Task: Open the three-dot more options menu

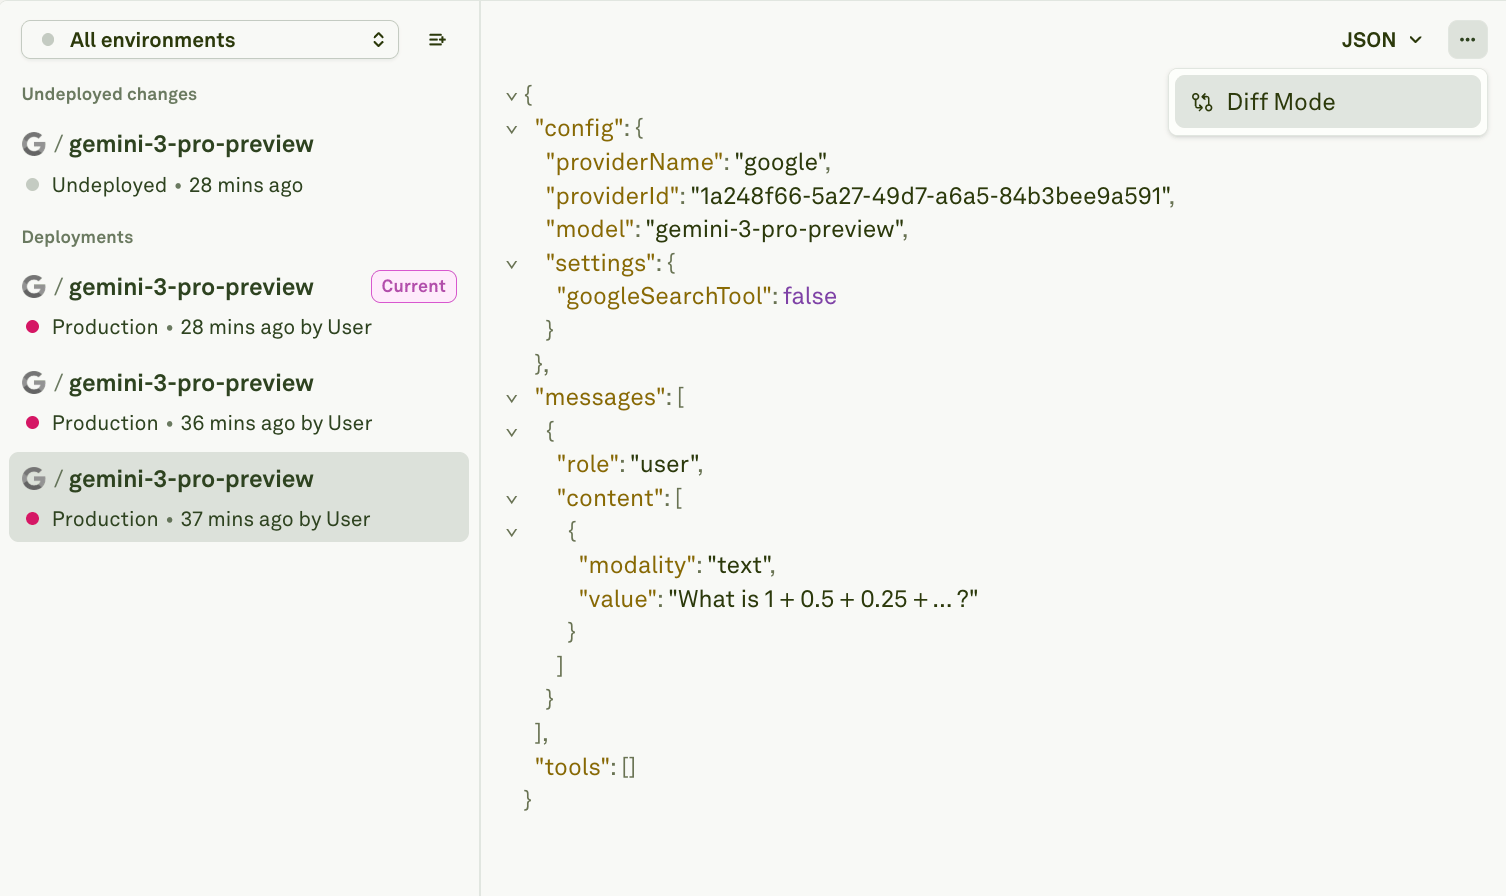Action: (x=1467, y=40)
